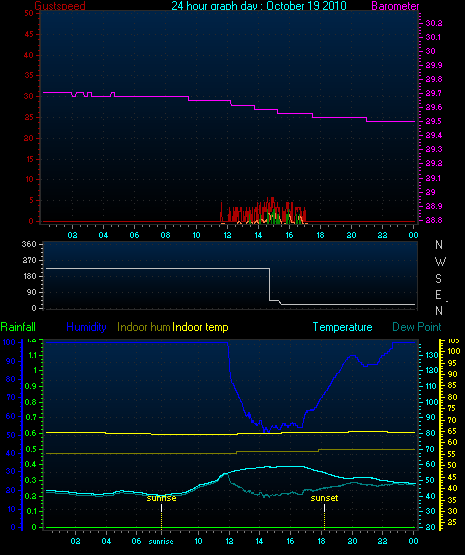Click the 180 wind direction axis value

[29, 276]
